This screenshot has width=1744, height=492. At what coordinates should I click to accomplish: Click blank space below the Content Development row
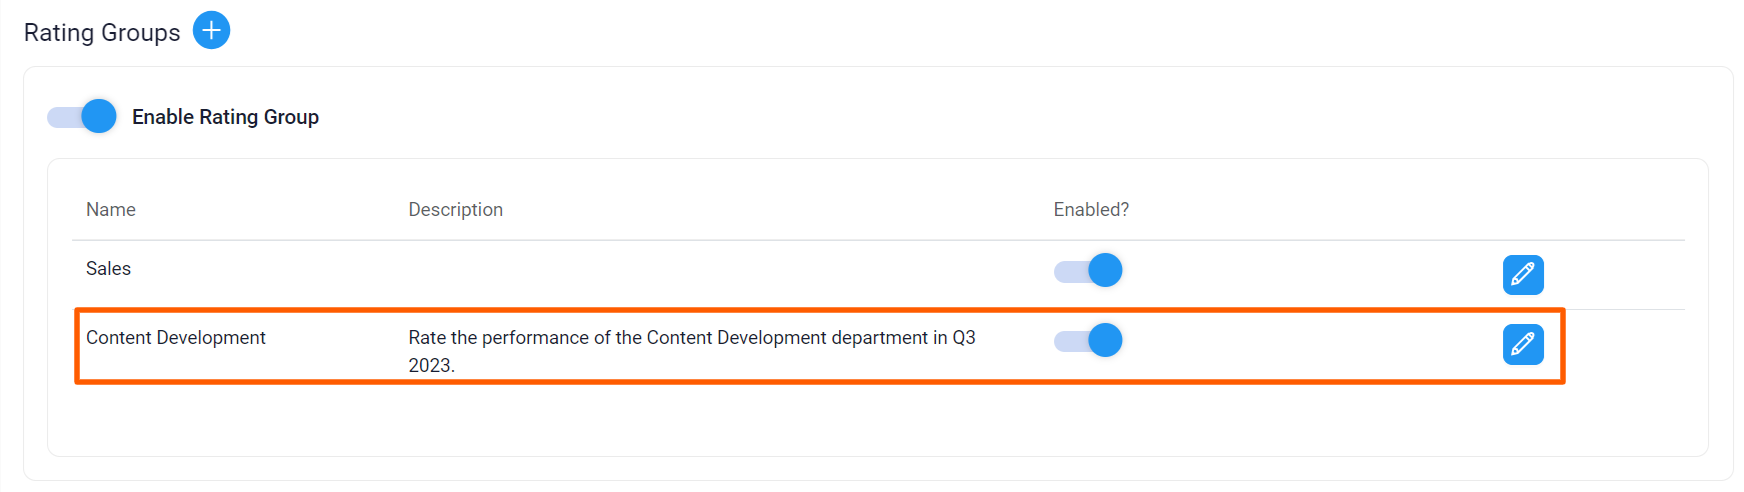[x=800, y=420]
